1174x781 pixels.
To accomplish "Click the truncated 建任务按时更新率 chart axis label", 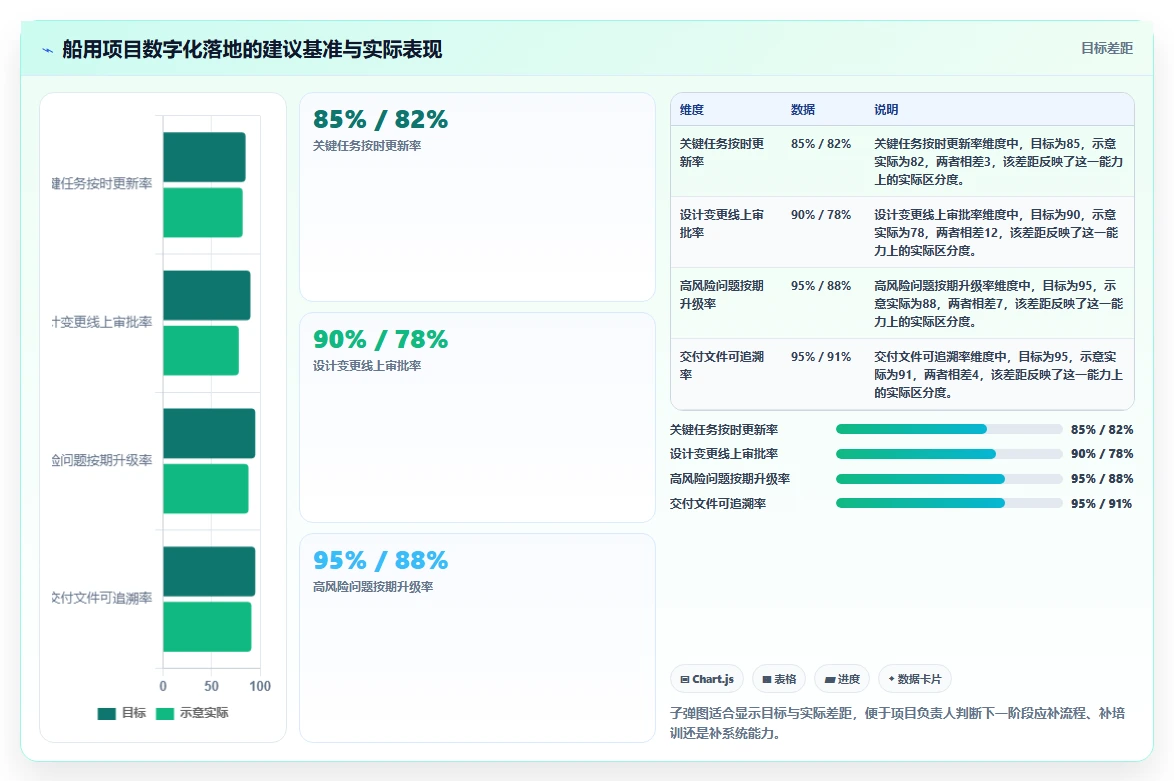I will coord(102,183).
